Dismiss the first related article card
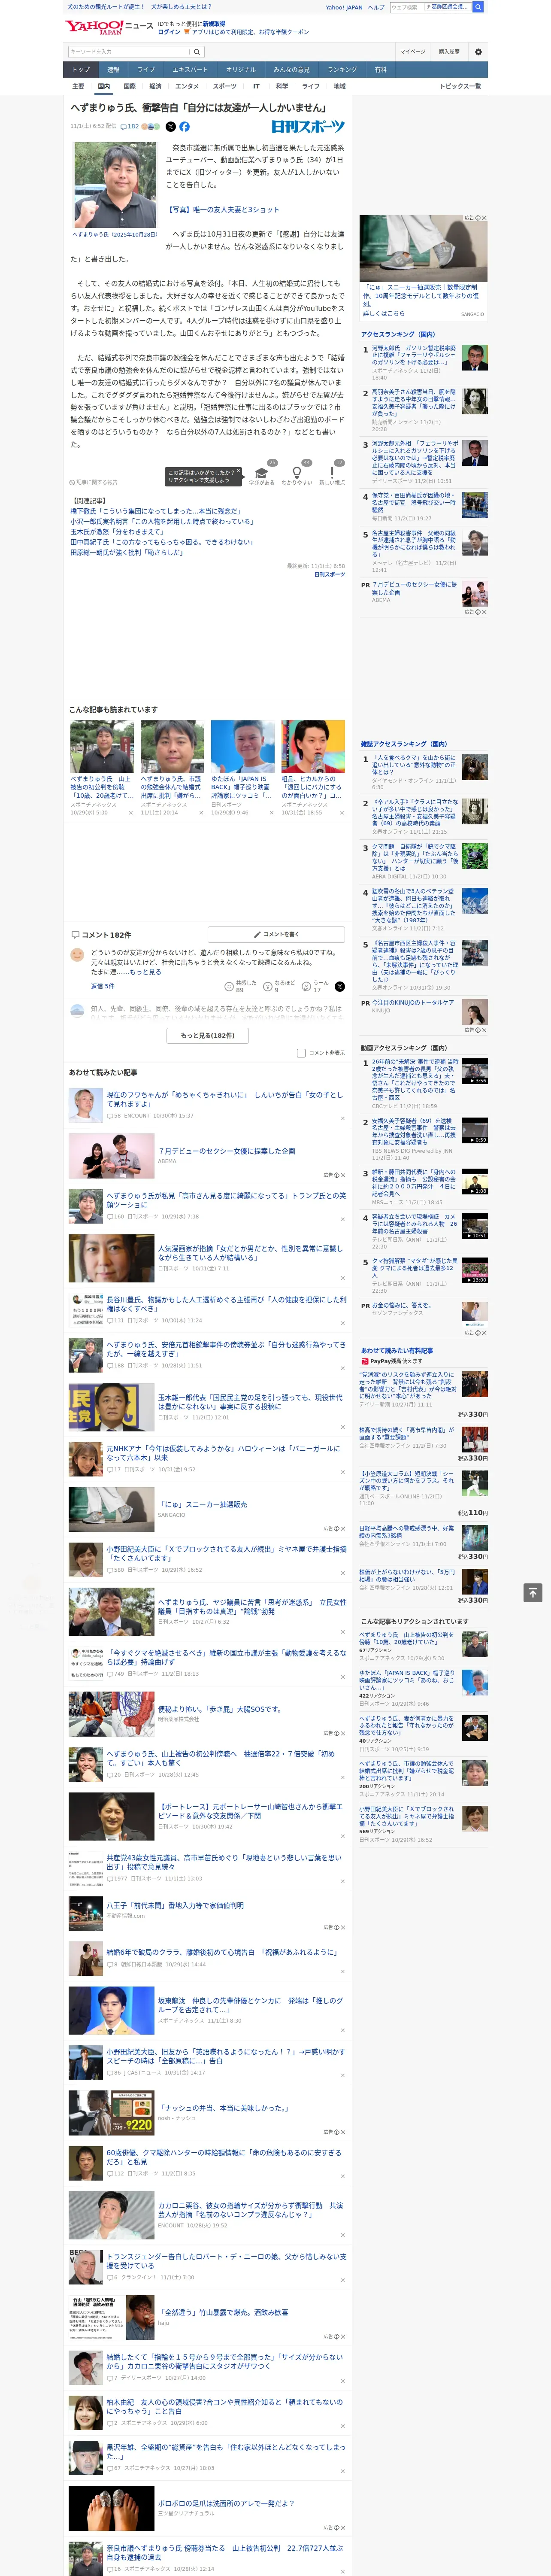The height and width of the screenshot is (2576, 551). pyautogui.click(x=131, y=813)
